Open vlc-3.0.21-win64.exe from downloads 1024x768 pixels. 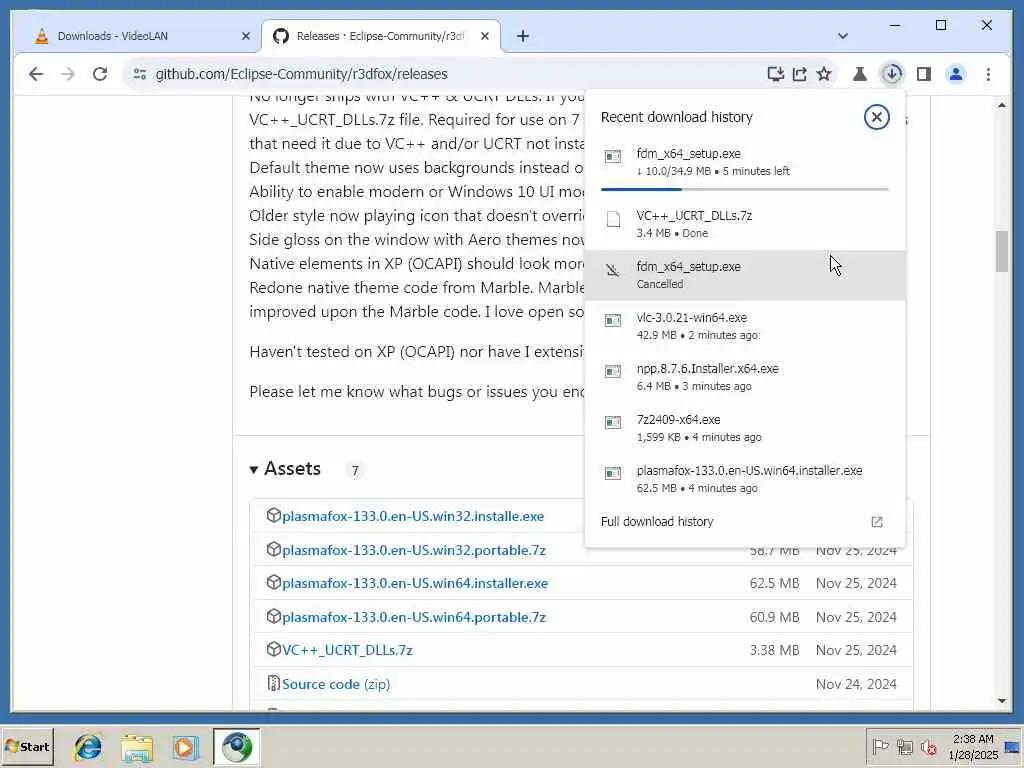[x=744, y=326]
